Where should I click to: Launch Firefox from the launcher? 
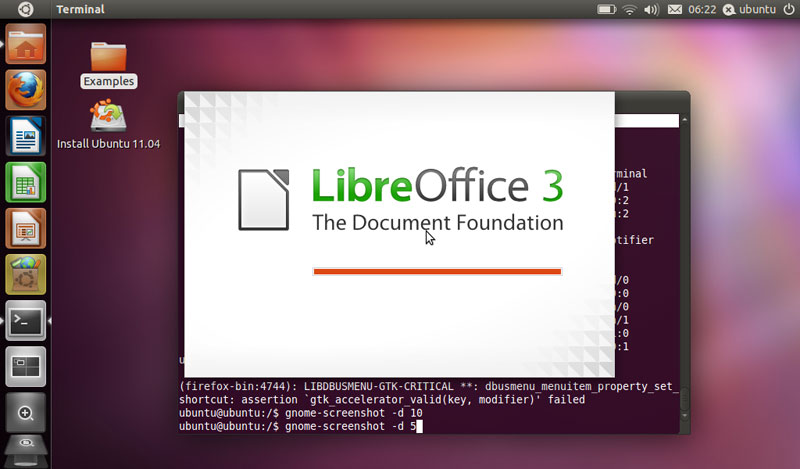coord(25,90)
